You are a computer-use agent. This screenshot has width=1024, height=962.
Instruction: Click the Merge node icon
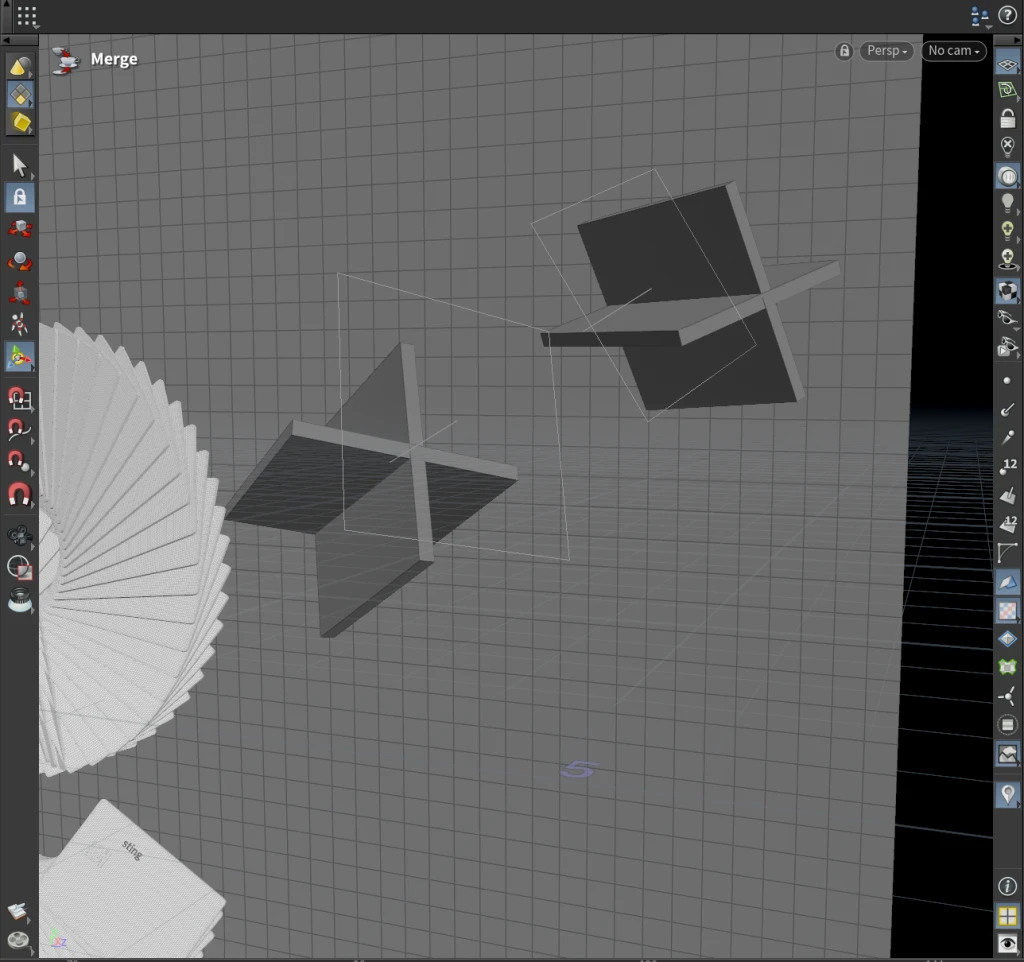(65, 61)
